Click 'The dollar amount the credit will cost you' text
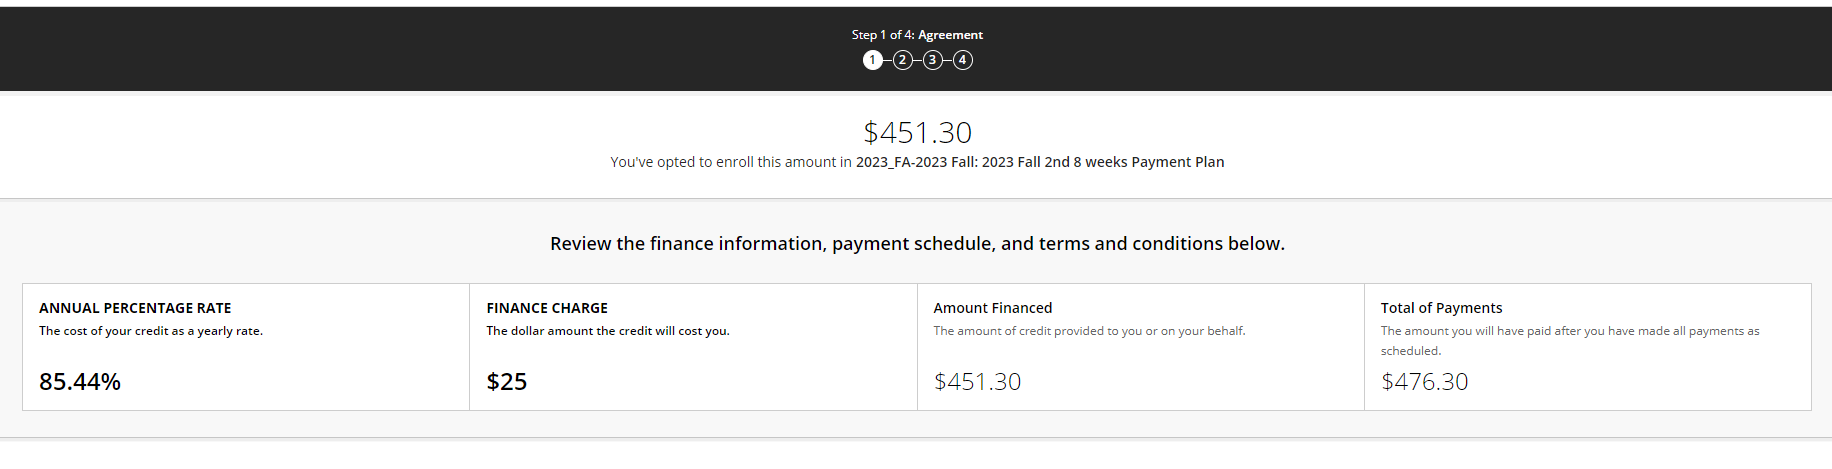1832x469 pixels. (x=608, y=331)
